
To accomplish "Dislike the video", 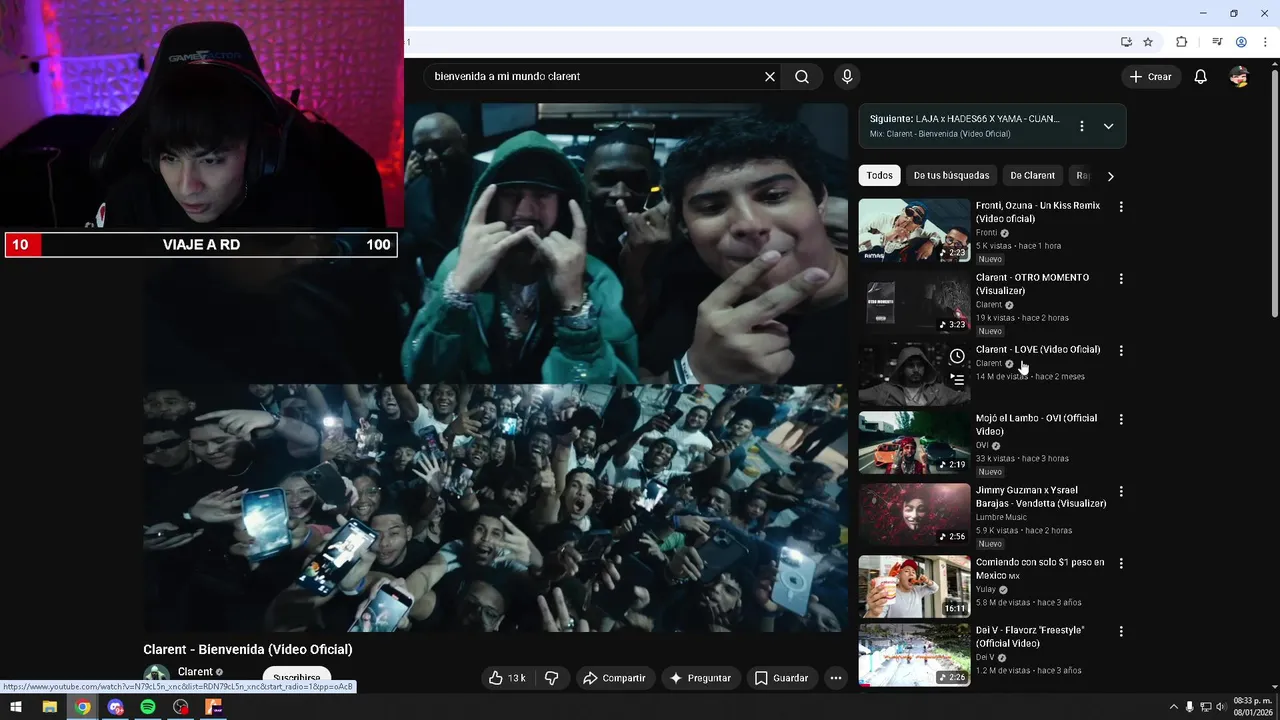I will [551, 678].
